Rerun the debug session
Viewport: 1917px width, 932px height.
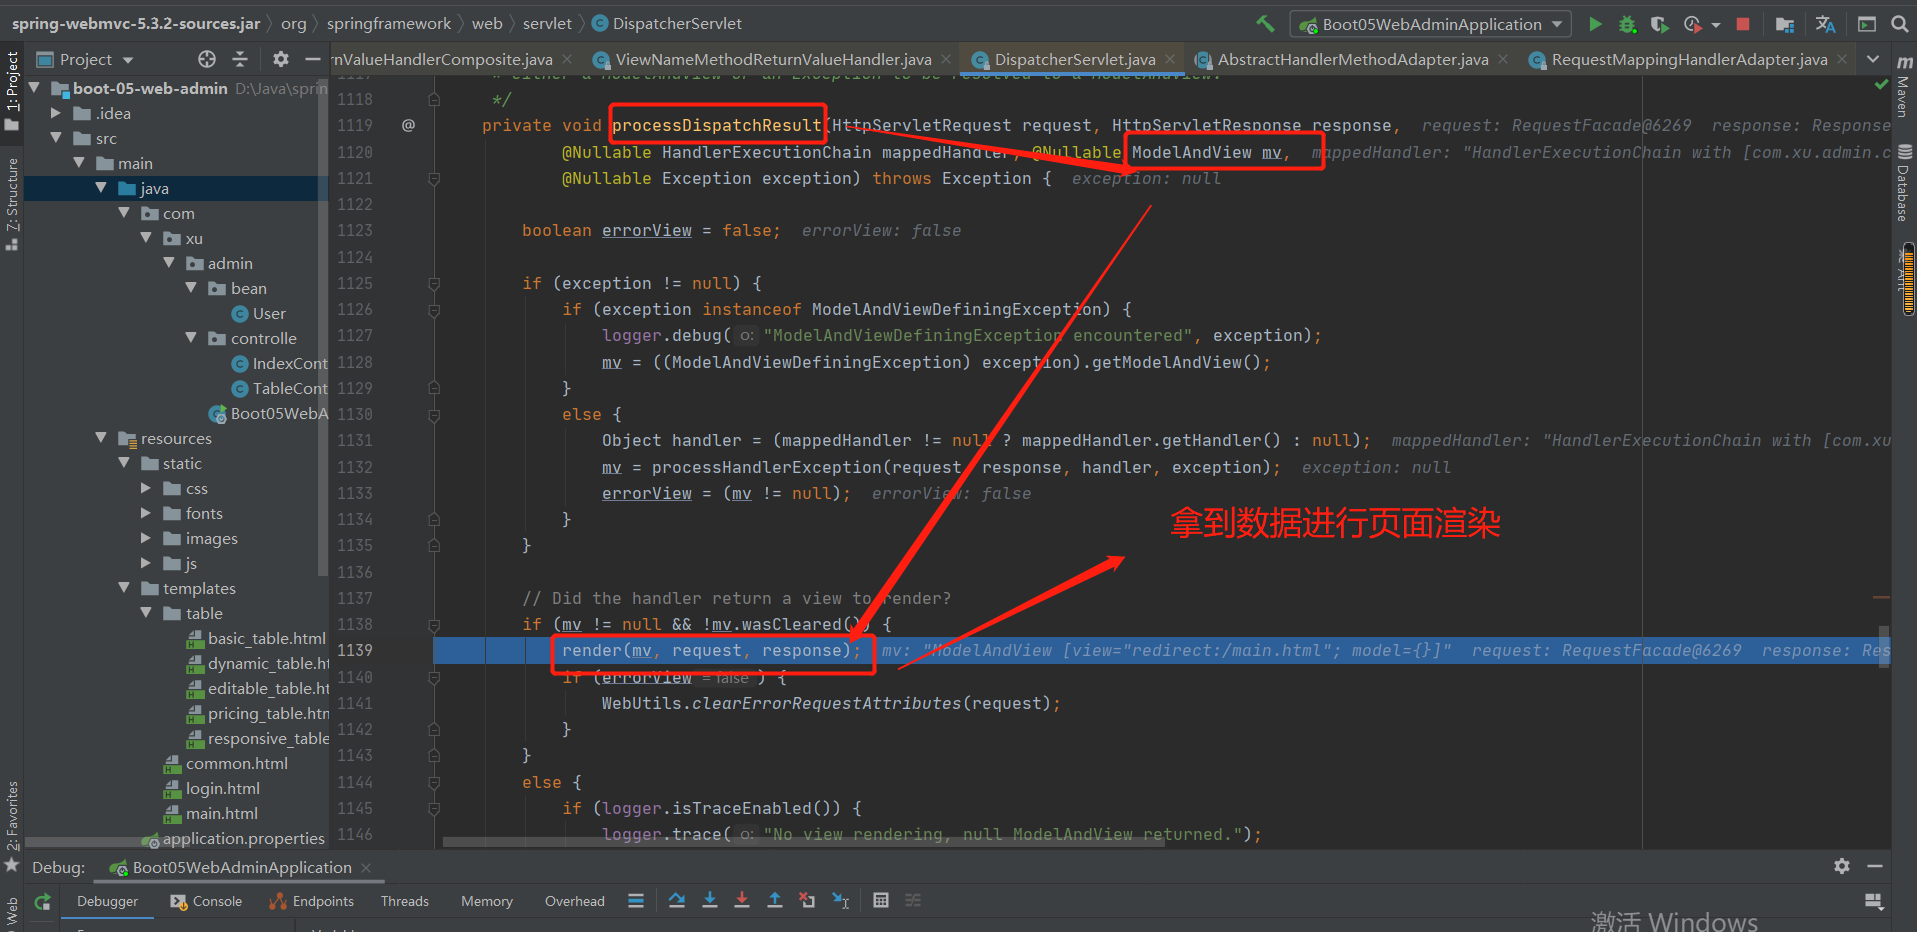coord(42,901)
